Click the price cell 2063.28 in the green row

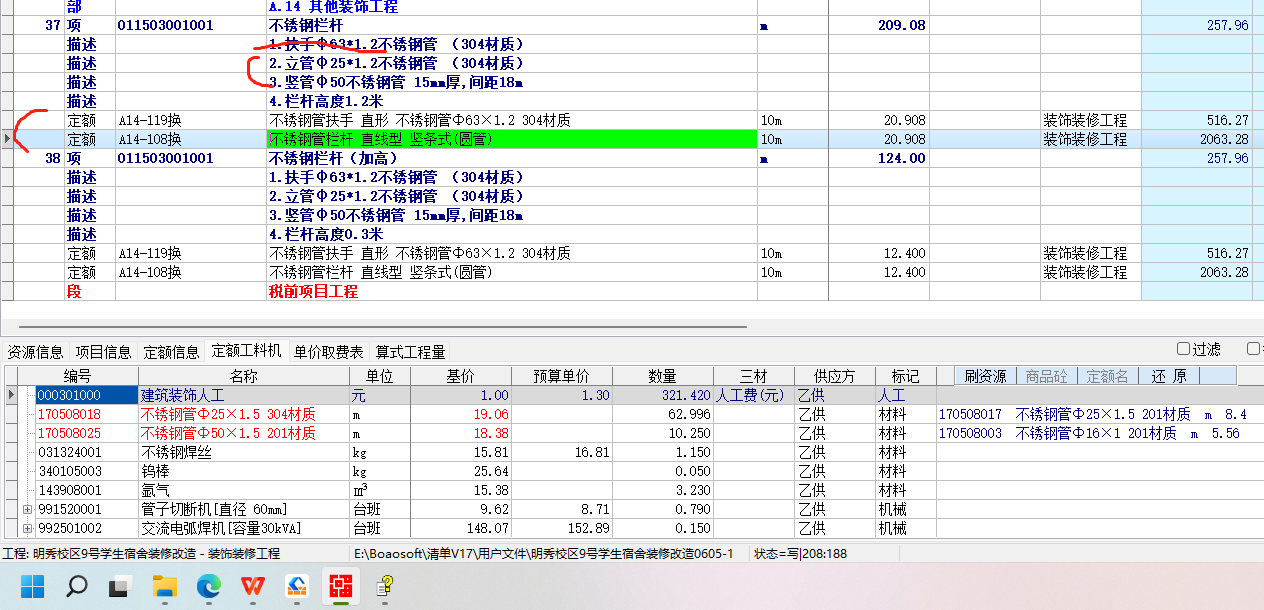click(1197, 139)
